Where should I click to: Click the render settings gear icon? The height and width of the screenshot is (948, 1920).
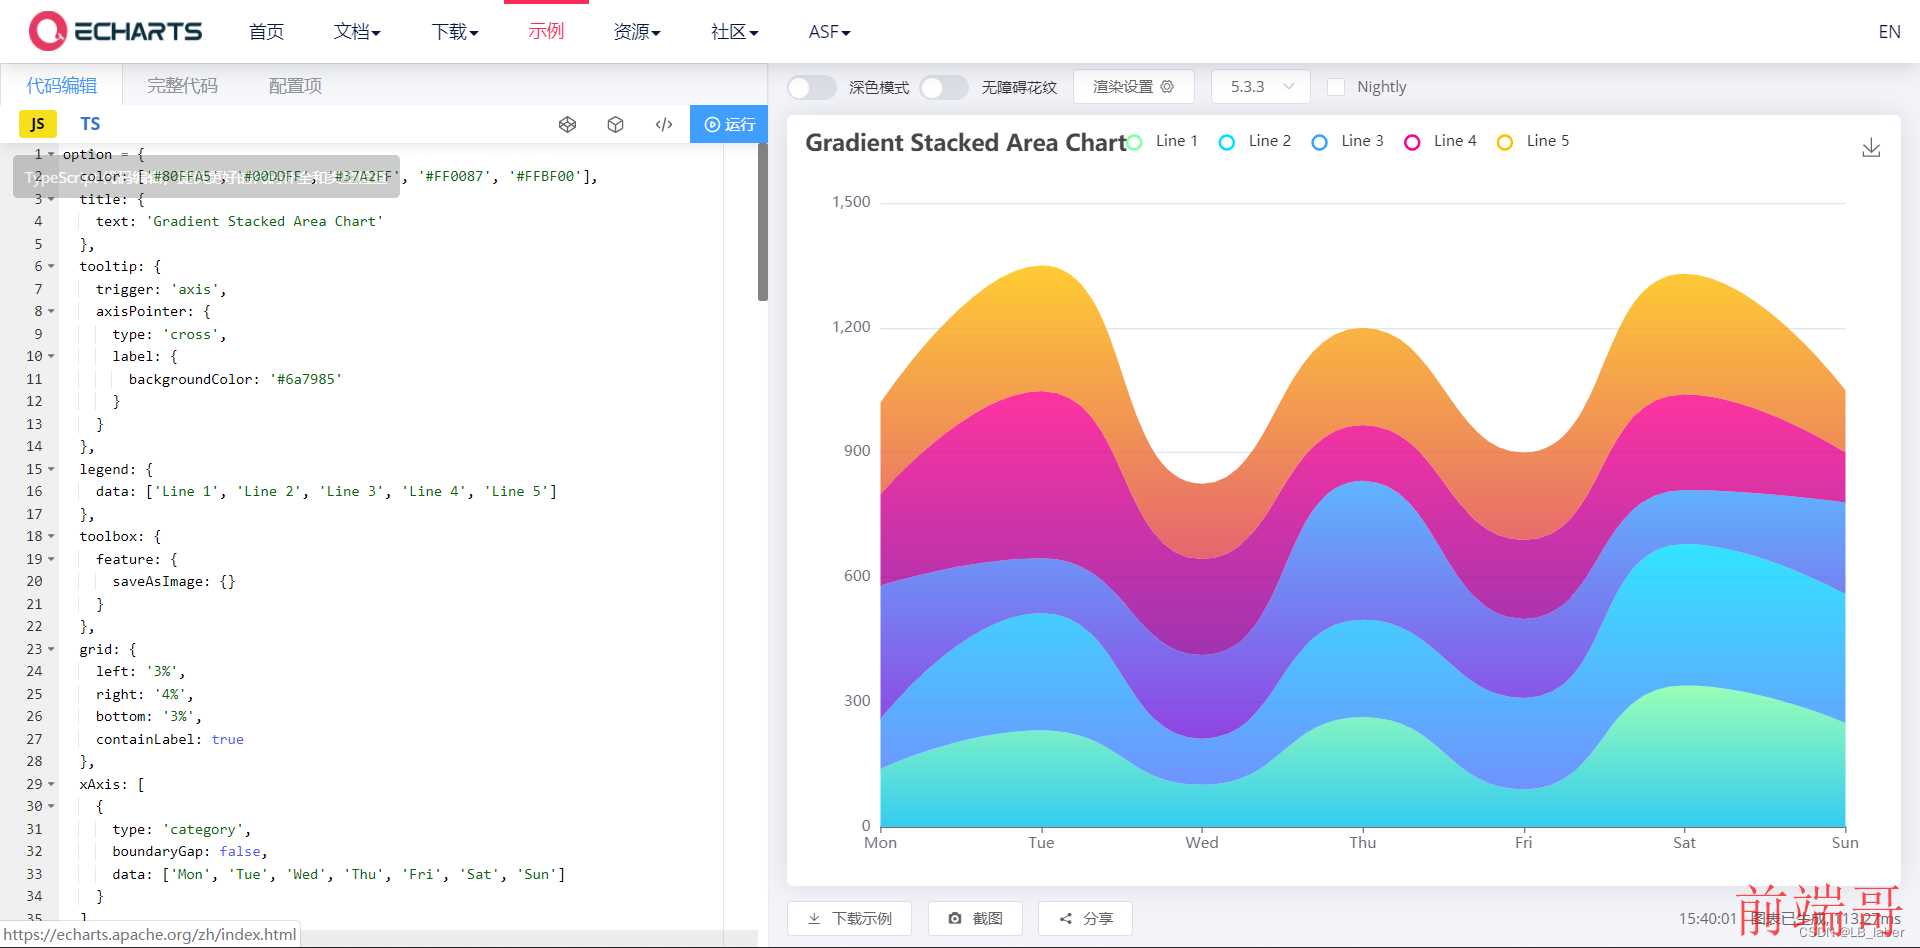point(1167,87)
